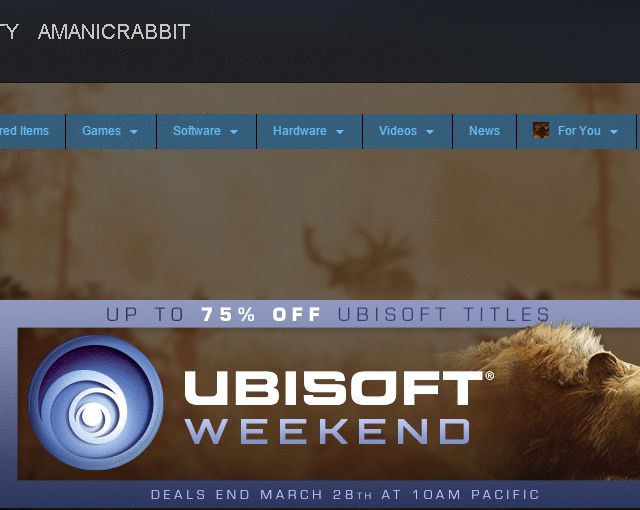The height and width of the screenshot is (510, 640).
Task: Click the Ubisoft Weekend banner title
Action: (x=339, y=407)
